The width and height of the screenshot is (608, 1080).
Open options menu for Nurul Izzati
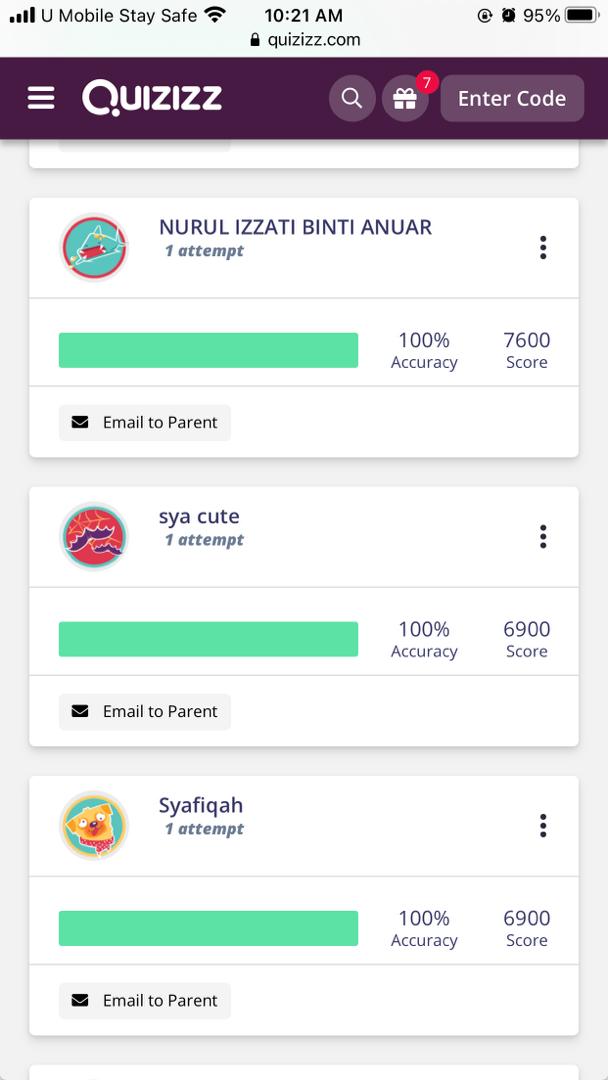click(x=543, y=248)
